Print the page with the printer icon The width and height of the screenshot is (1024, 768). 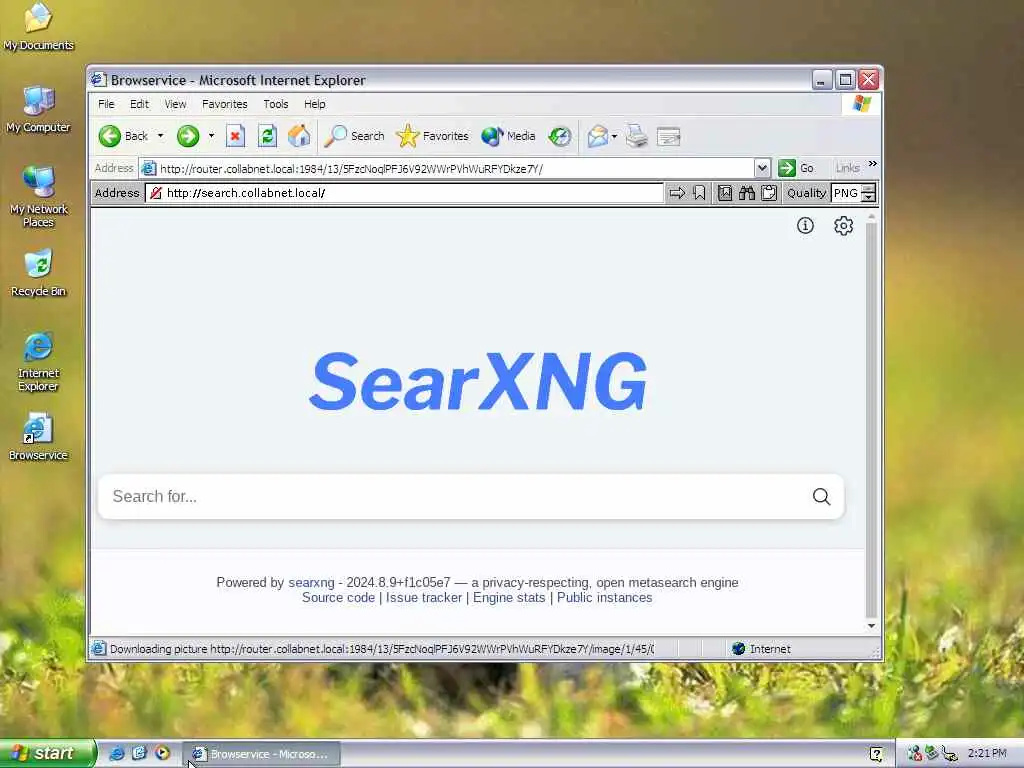click(x=636, y=136)
